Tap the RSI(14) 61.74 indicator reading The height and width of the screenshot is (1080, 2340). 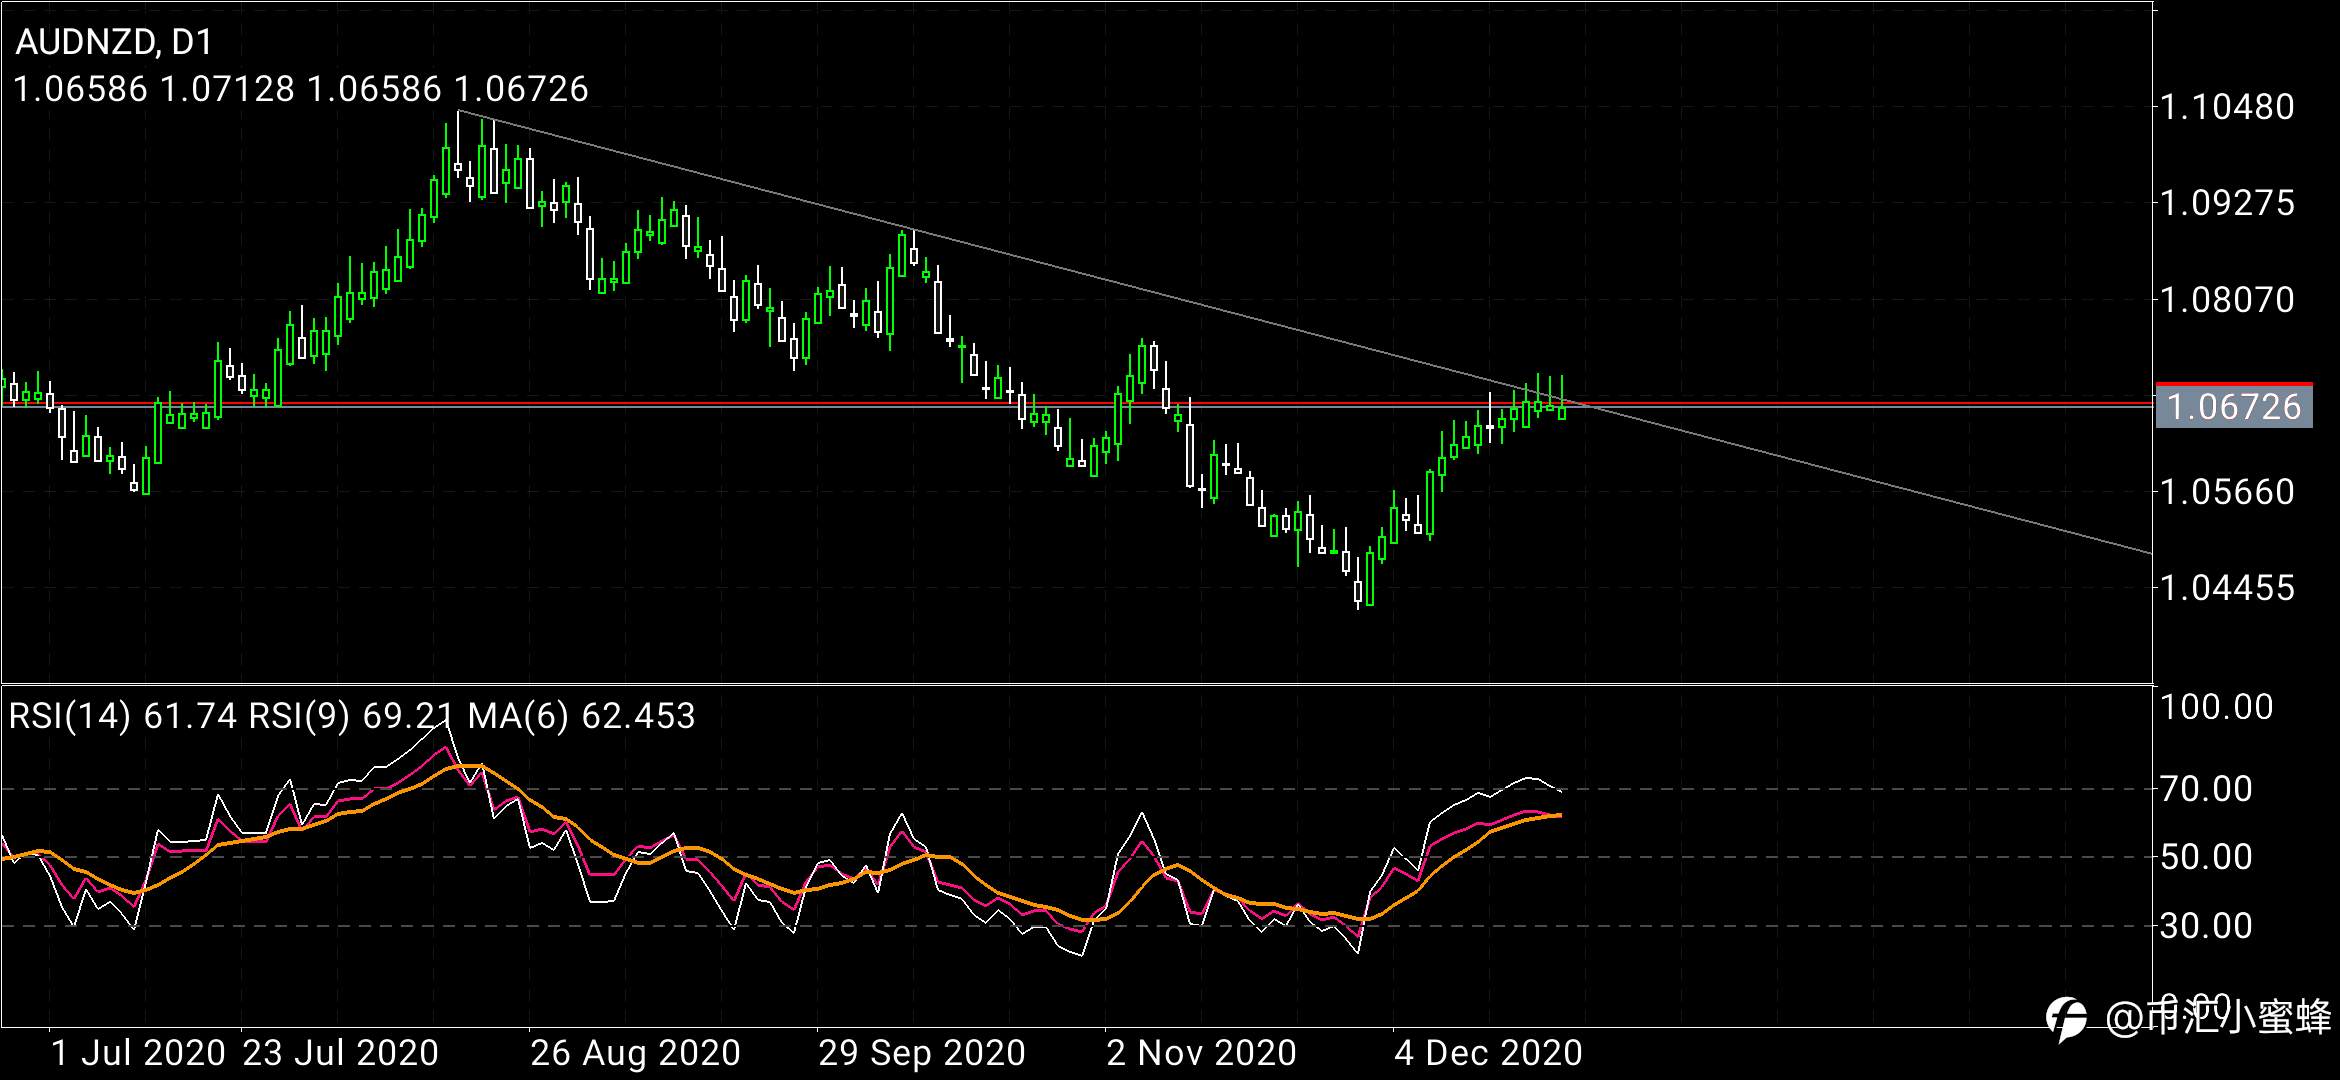tap(123, 715)
